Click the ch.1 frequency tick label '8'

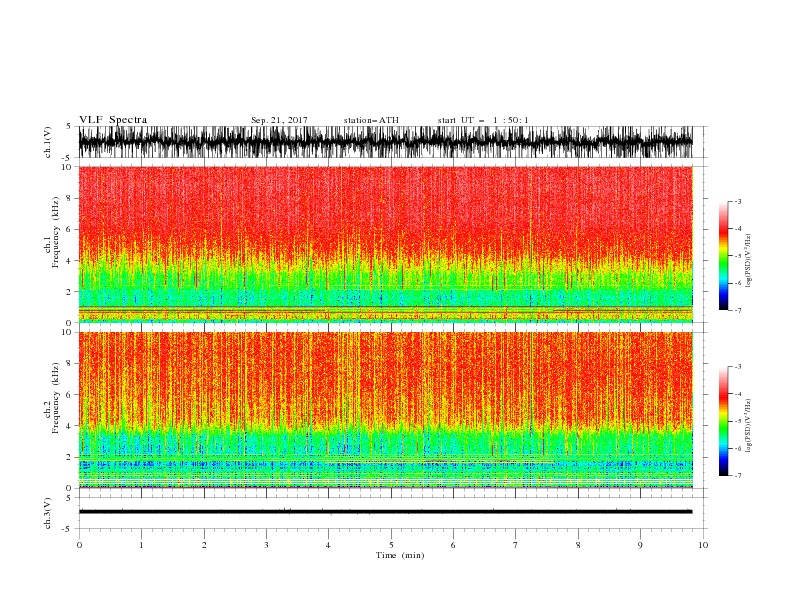click(x=69, y=198)
